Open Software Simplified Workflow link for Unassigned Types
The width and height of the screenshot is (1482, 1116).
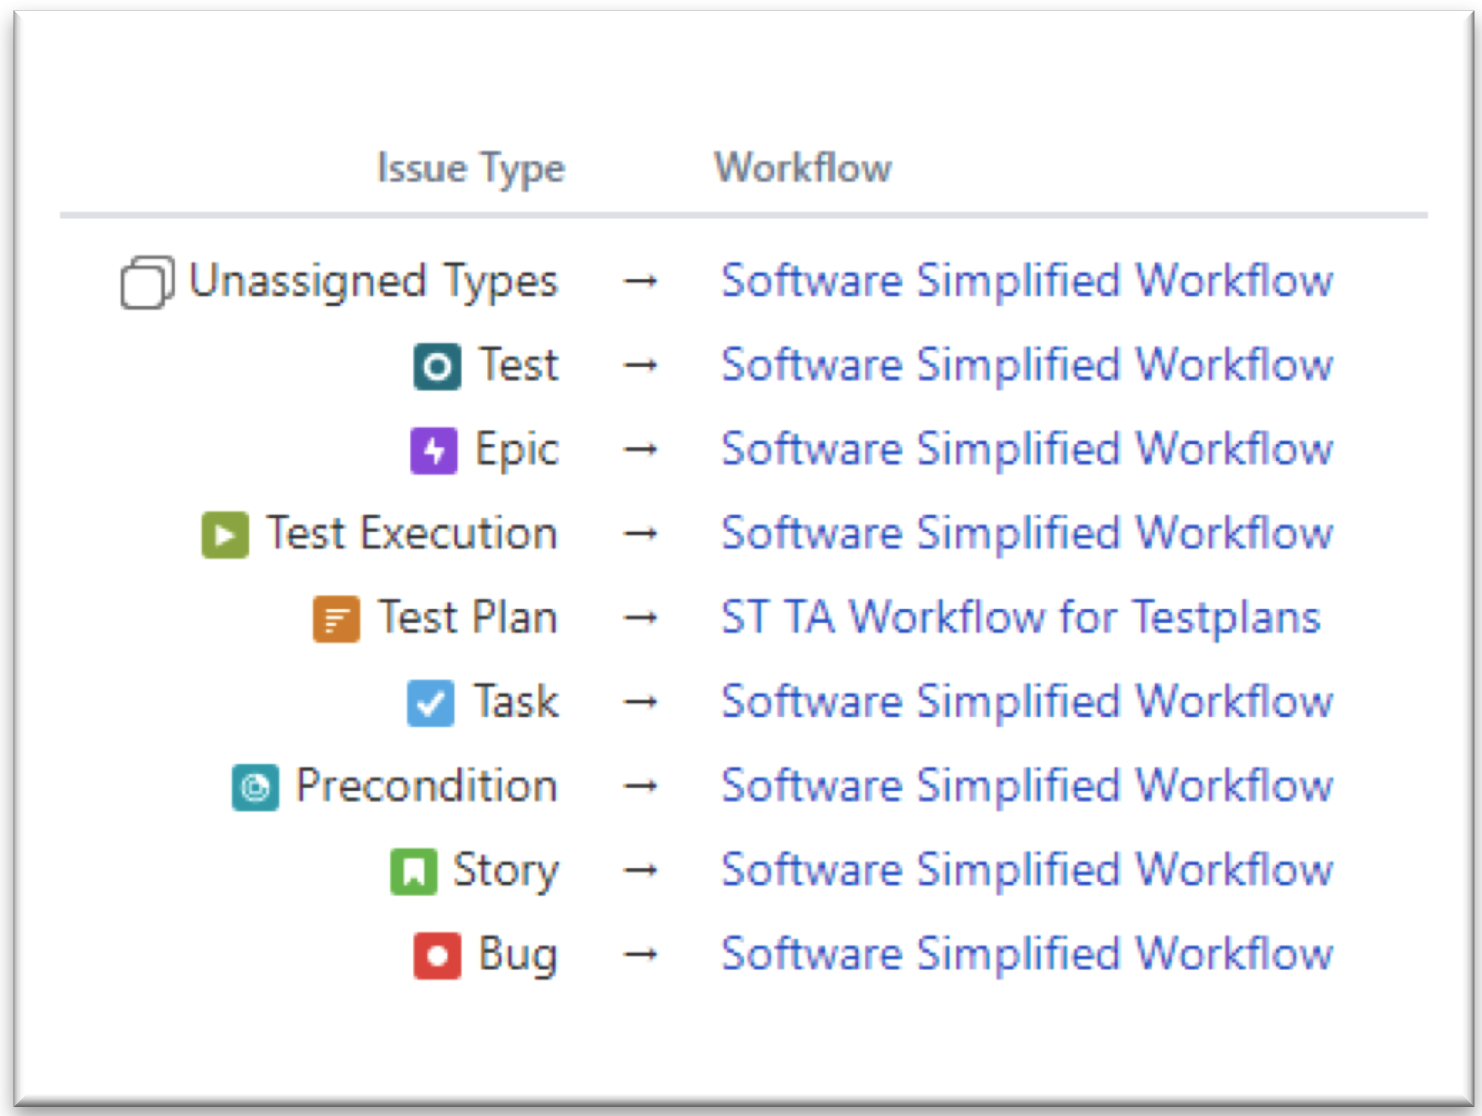1026,280
